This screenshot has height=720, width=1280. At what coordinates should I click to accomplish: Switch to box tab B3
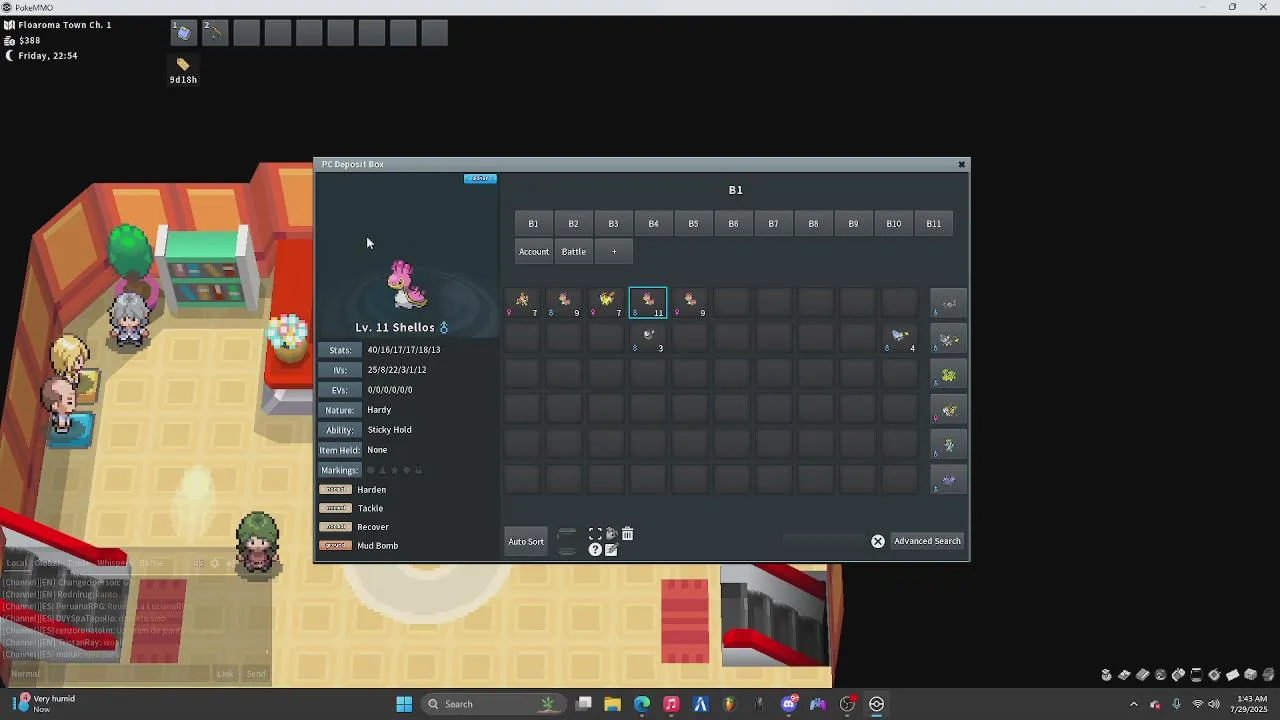[613, 224]
